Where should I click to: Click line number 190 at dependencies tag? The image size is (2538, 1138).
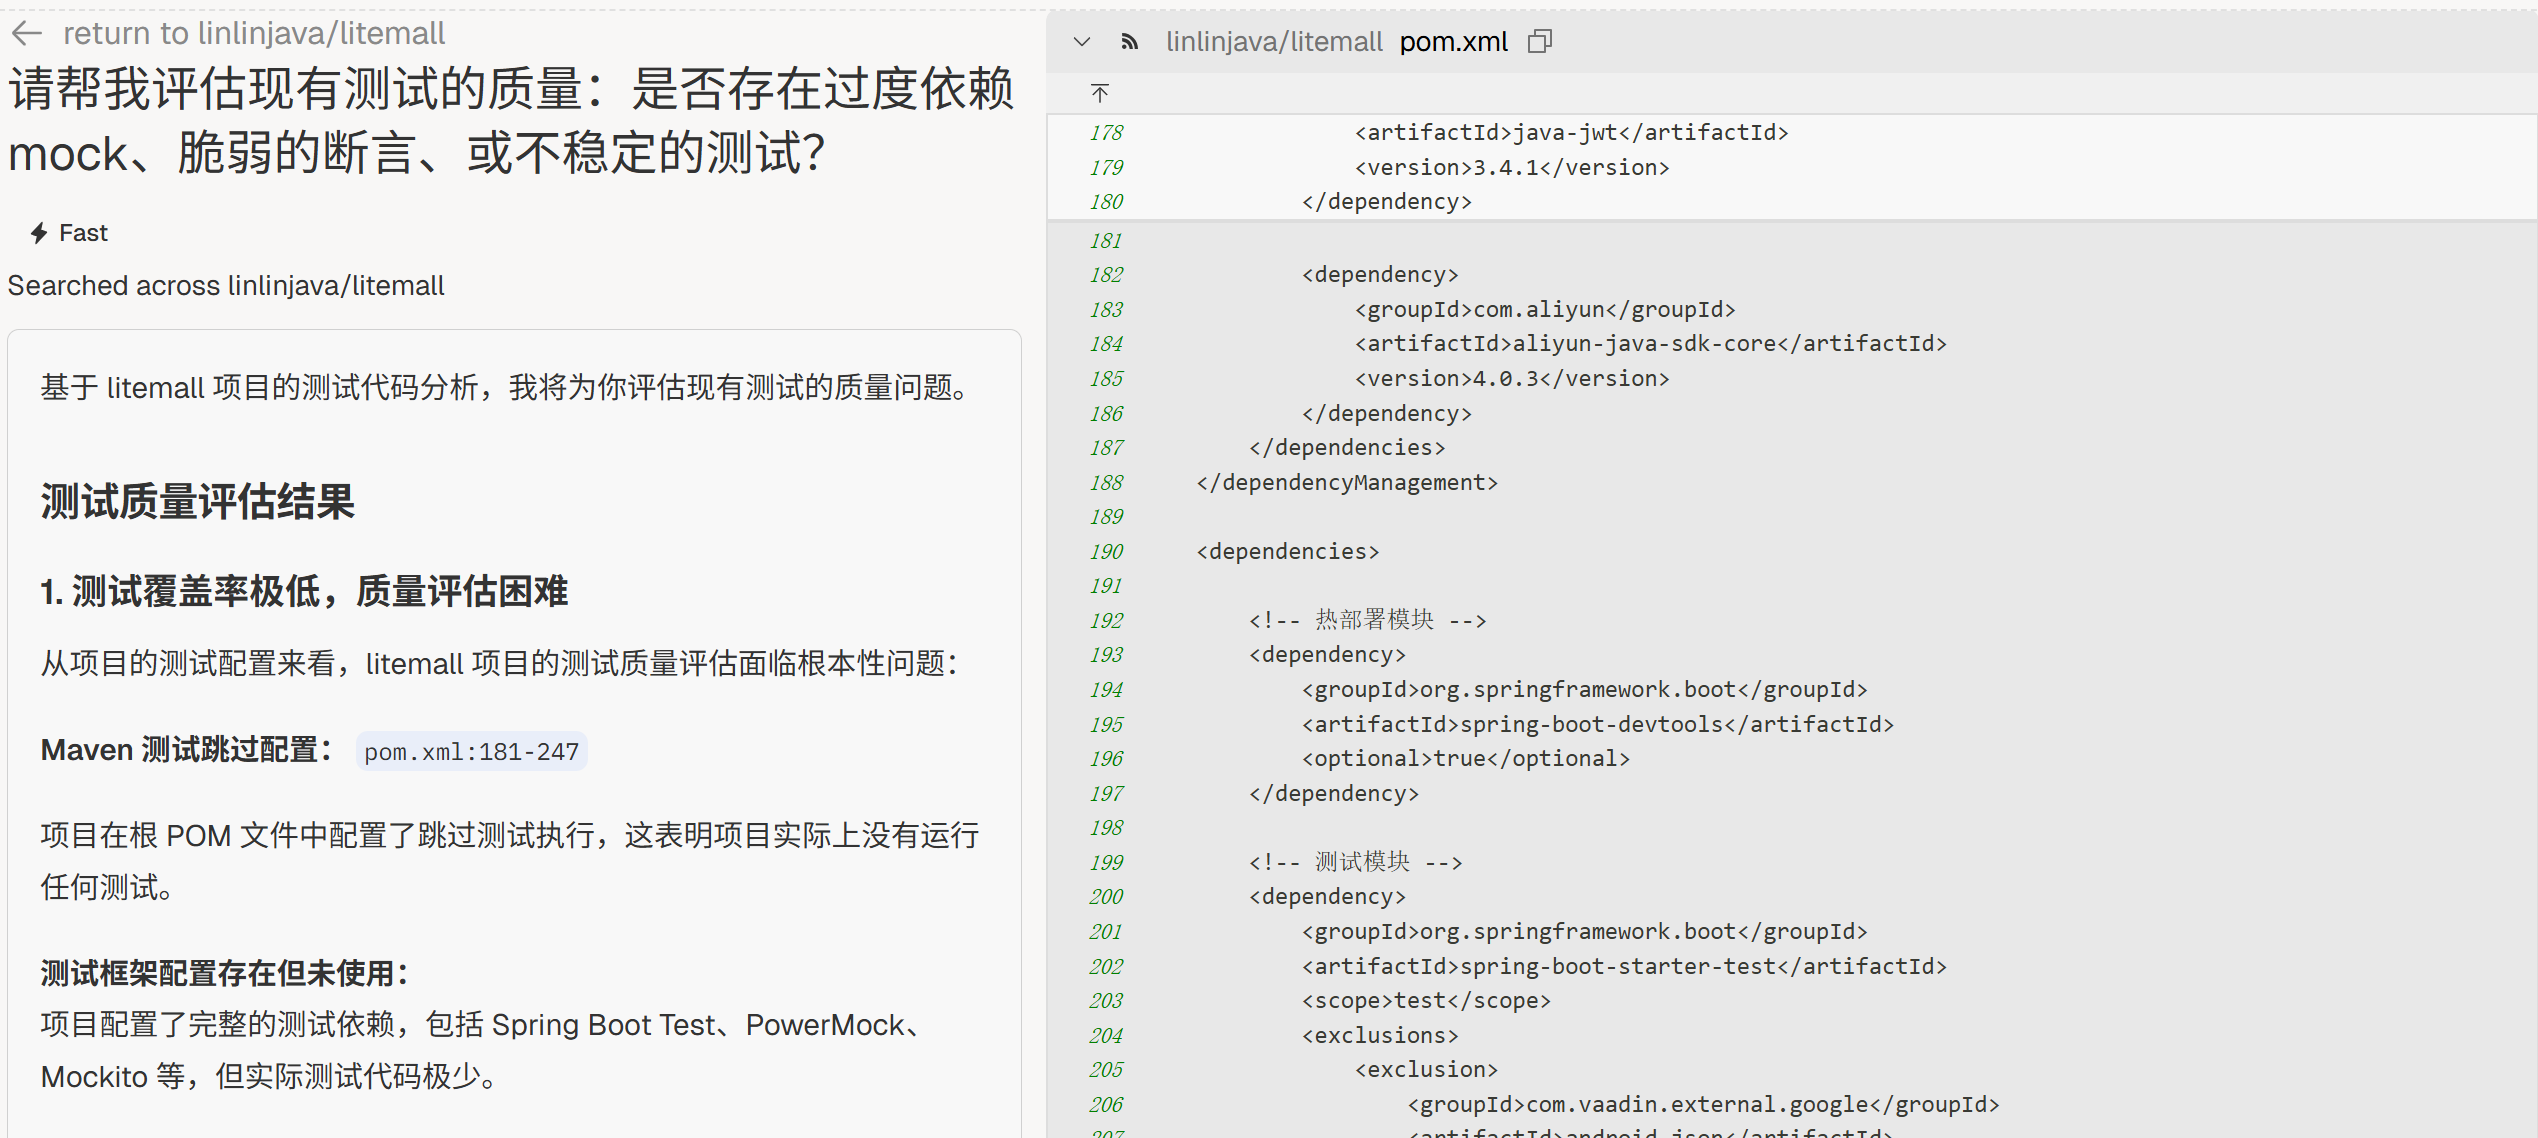pyautogui.click(x=1106, y=551)
